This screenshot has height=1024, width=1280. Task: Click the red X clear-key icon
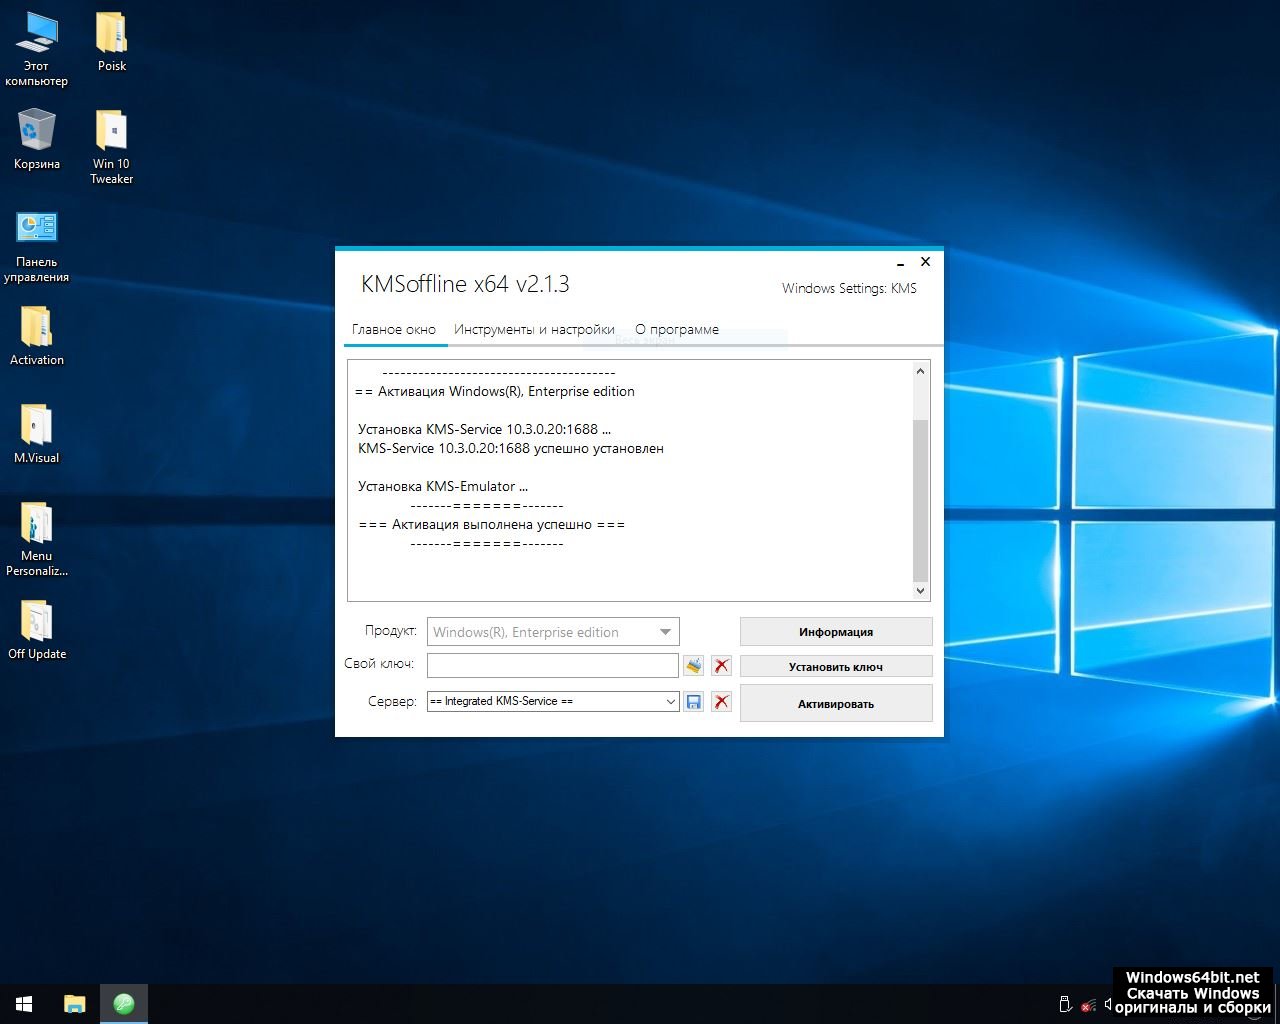point(721,665)
